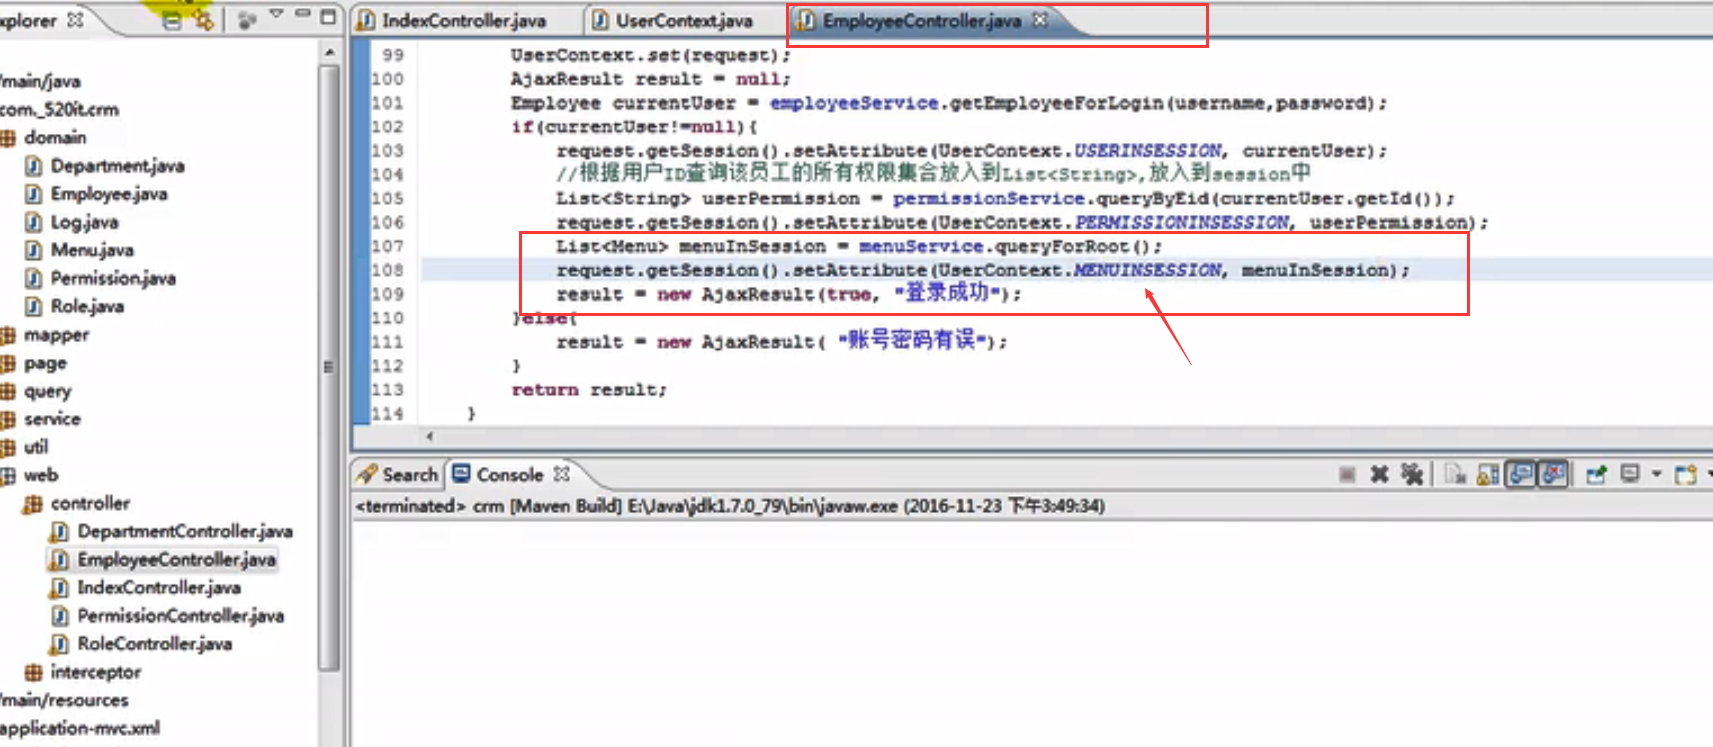Viewport: 1713px width, 747px height.
Task: Click the Collapse All icon in Package Explorer
Action: click(x=172, y=19)
